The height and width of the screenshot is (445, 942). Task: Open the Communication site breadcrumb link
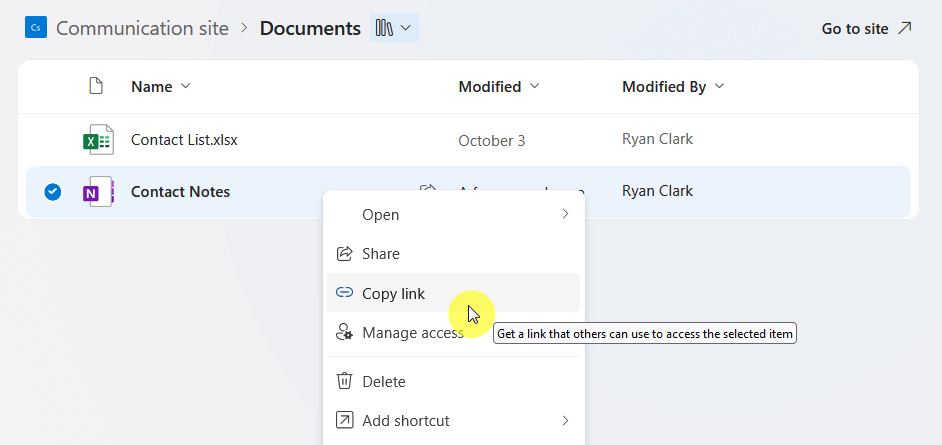142,28
